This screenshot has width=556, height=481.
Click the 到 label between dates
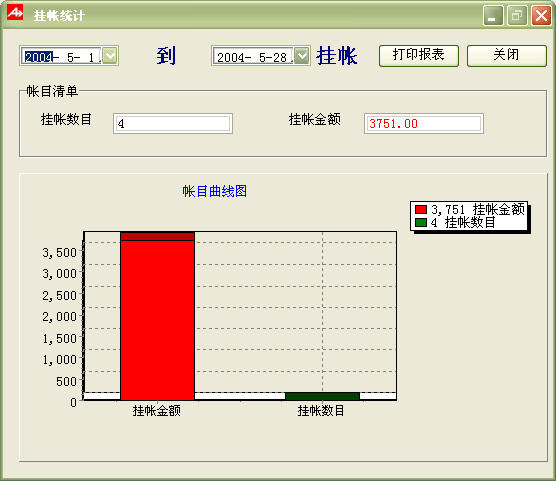(x=166, y=56)
